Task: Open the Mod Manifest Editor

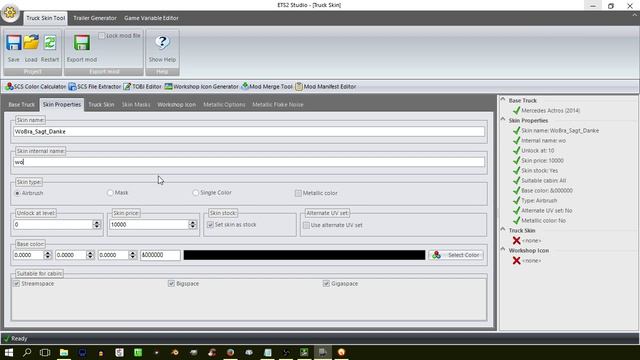Action: [326, 87]
